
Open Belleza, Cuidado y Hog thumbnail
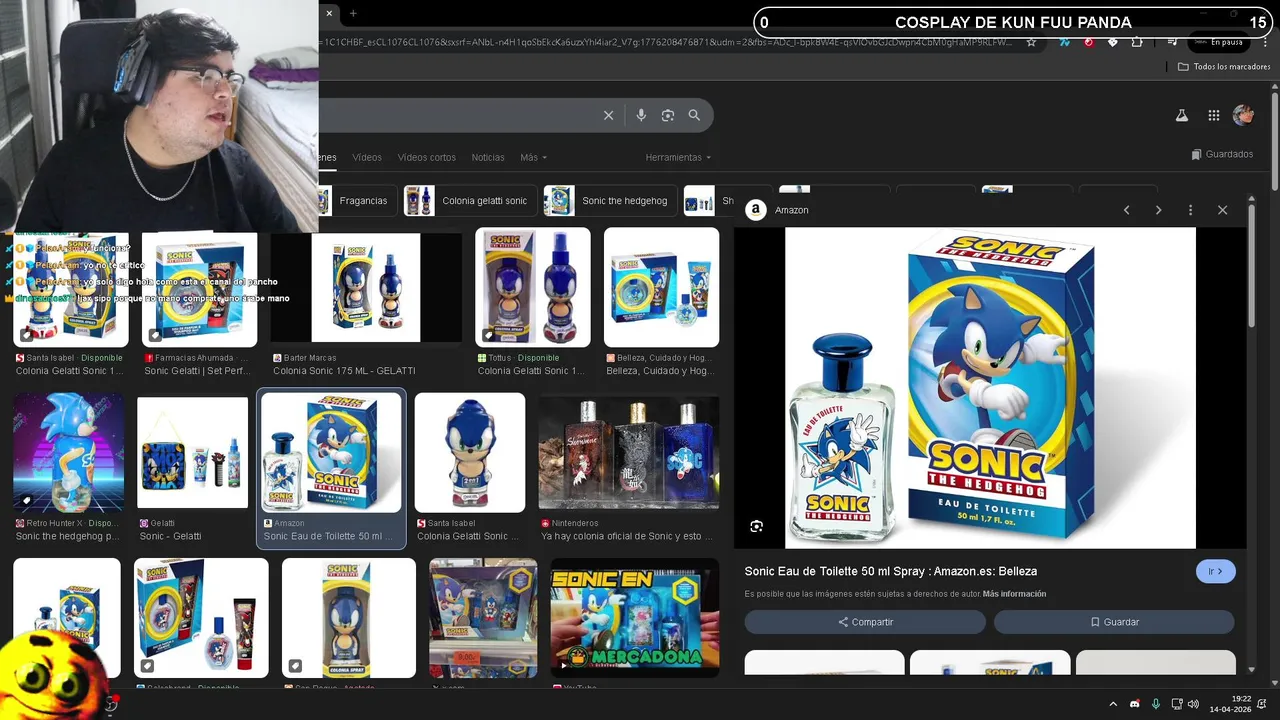(x=661, y=288)
